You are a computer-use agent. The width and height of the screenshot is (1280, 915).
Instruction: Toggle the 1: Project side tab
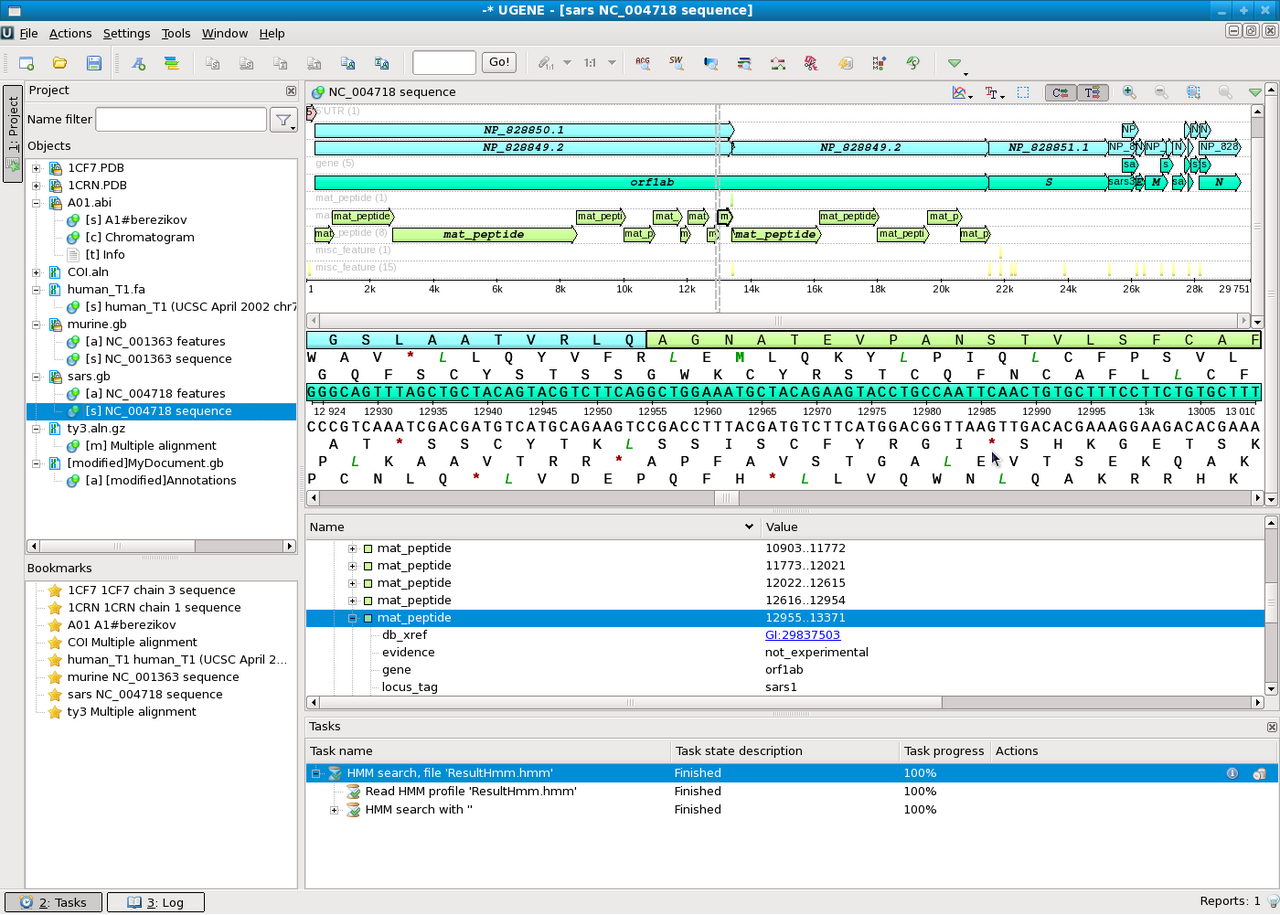tap(13, 135)
